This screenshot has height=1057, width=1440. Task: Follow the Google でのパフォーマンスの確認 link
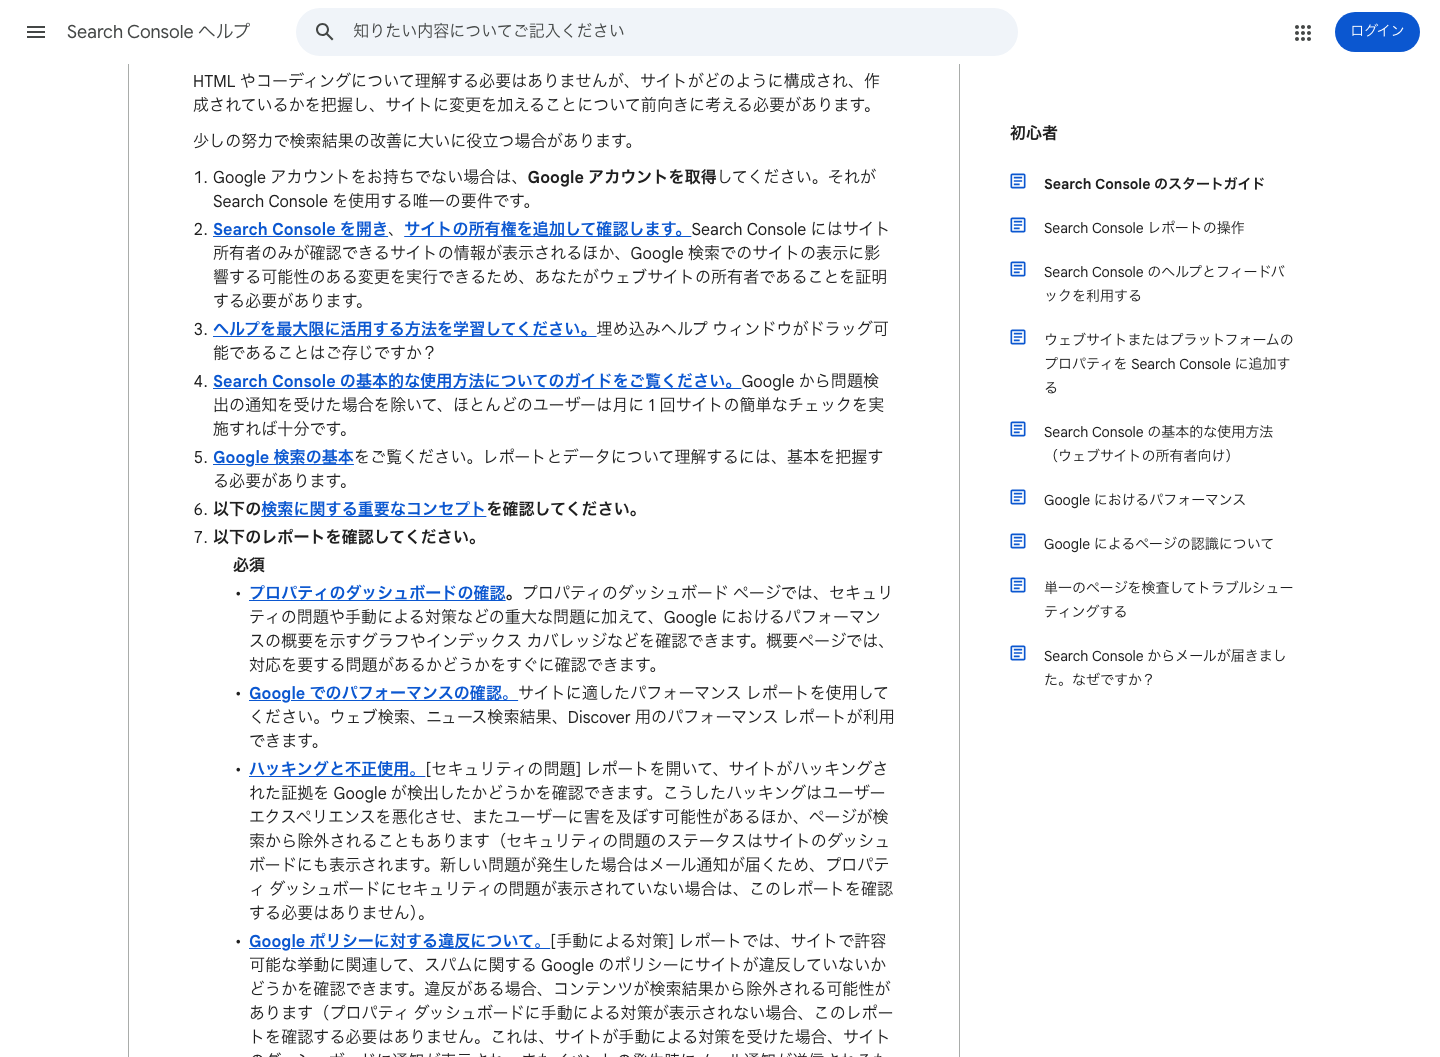(x=381, y=693)
